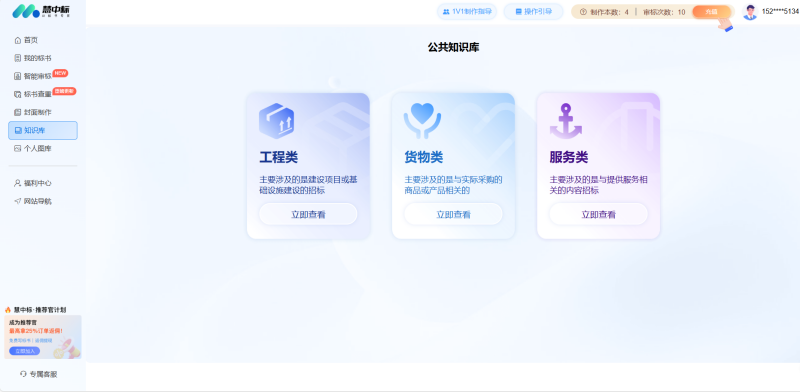
Task: Click the megaphone illustration in promo banner
Action: (67, 349)
